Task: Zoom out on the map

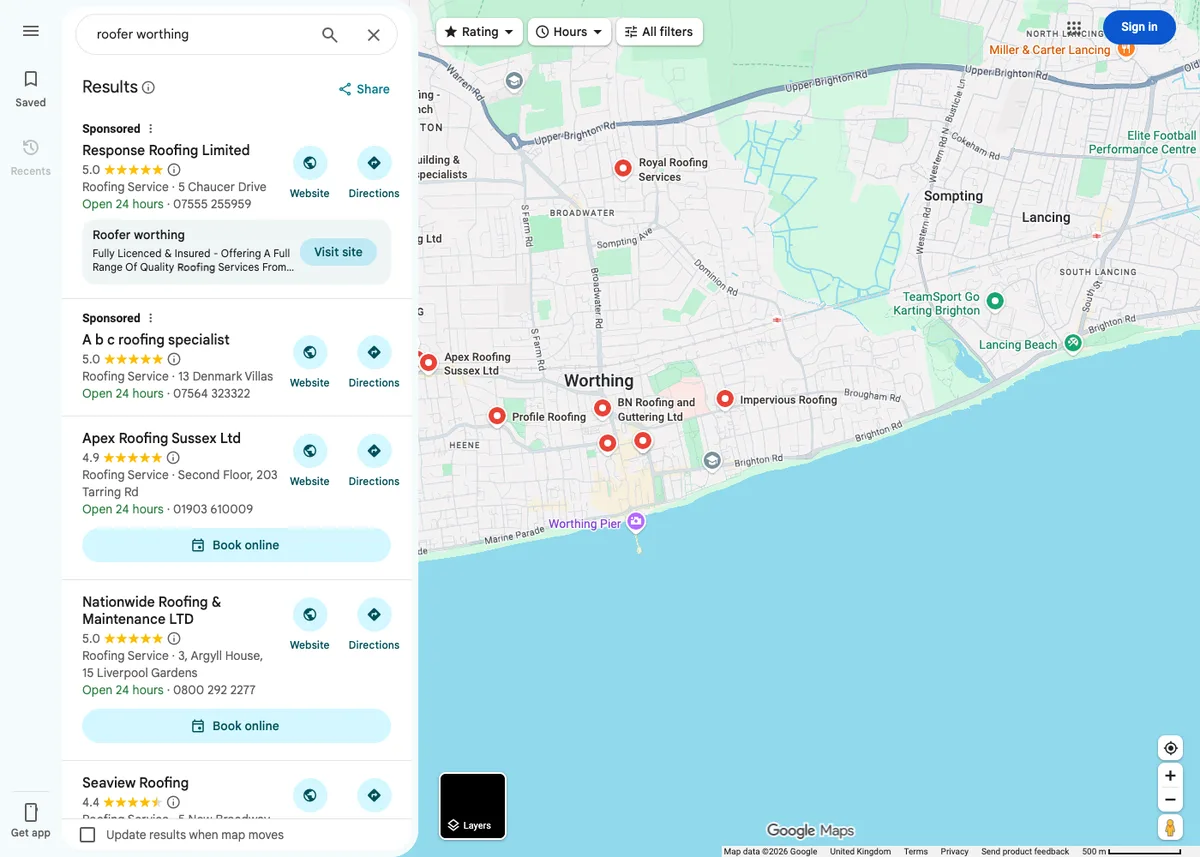Action: [1170, 800]
